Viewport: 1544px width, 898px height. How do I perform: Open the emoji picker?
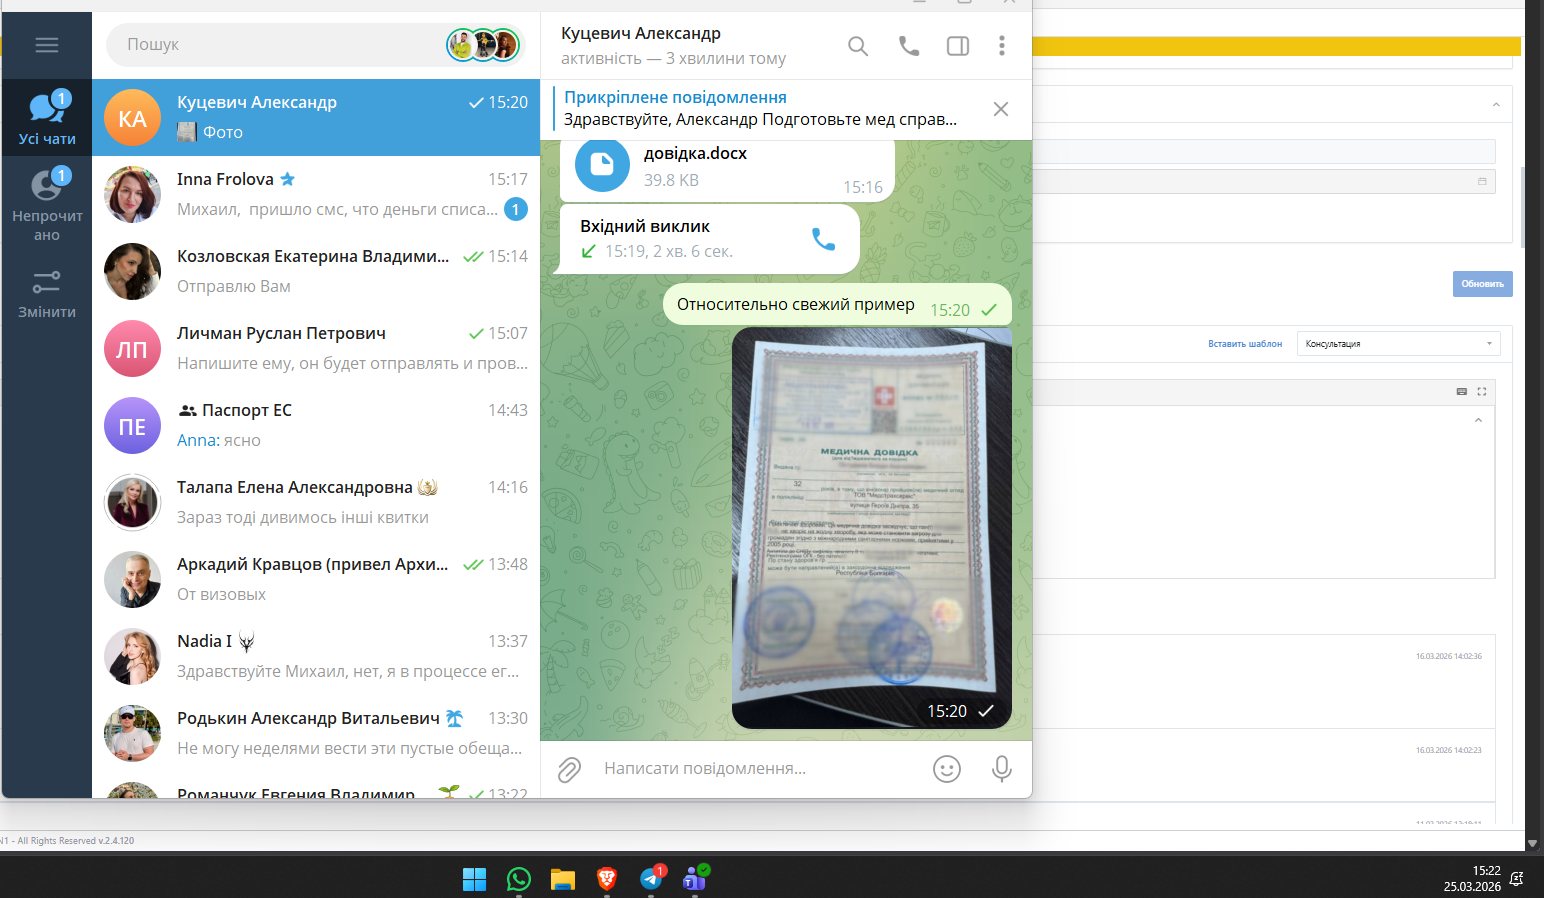click(x=947, y=768)
